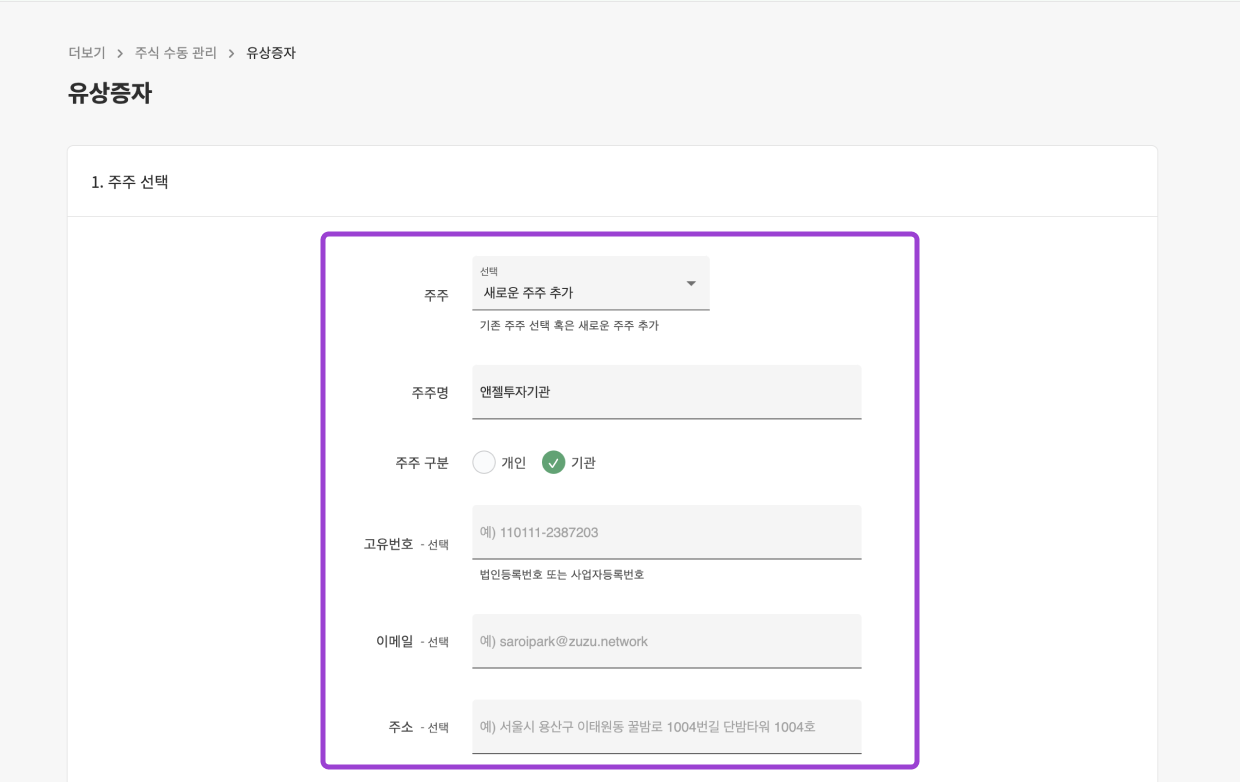Go to 주식 수동 관리 breadcrumb
This screenshot has height=782, width=1240.
point(176,53)
